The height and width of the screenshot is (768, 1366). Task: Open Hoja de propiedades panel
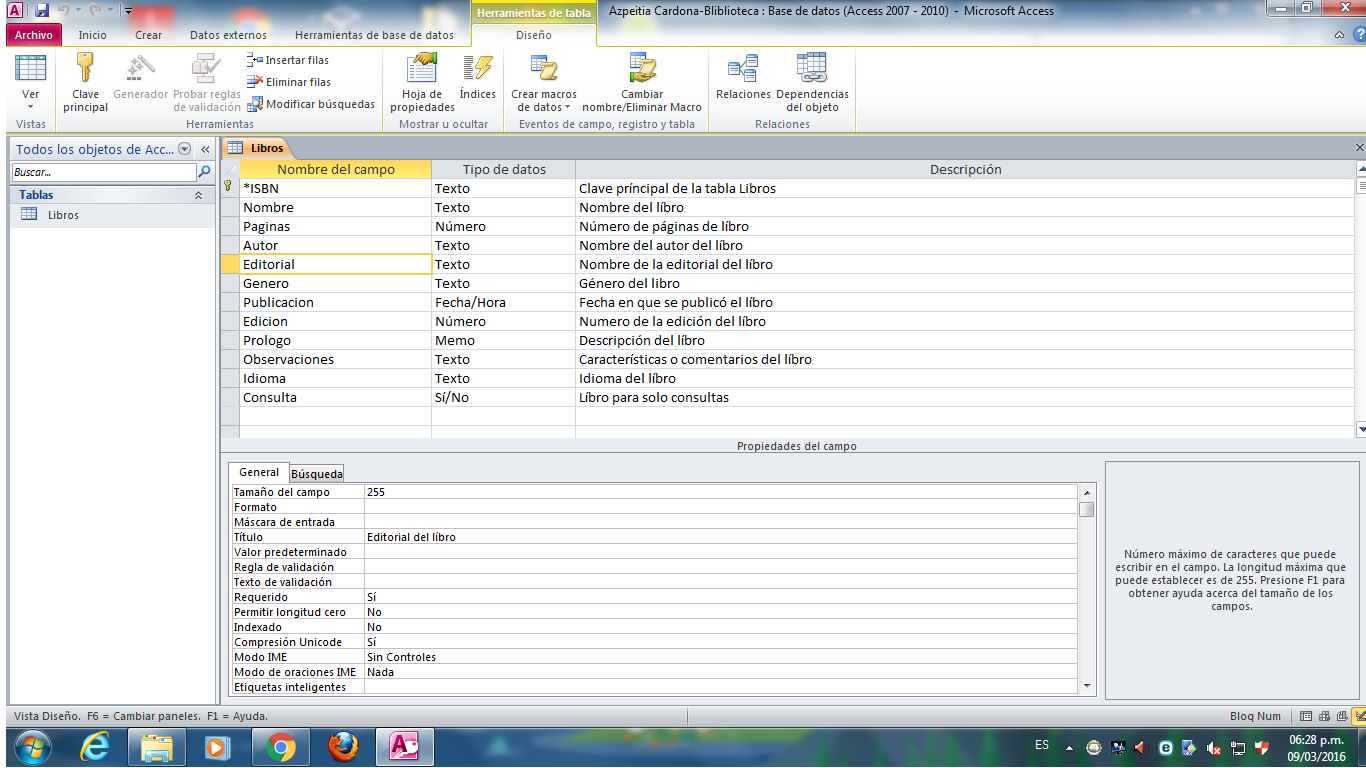(x=422, y=82)
